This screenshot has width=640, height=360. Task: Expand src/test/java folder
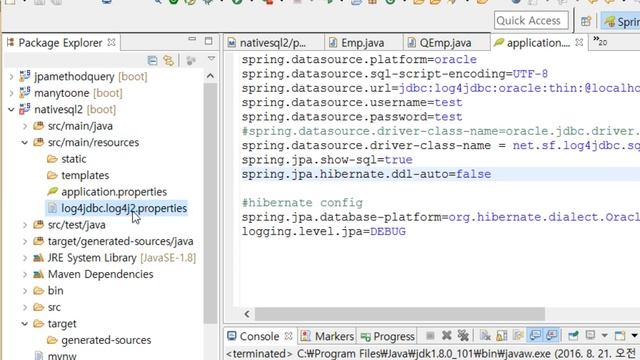tap(25, 225)
